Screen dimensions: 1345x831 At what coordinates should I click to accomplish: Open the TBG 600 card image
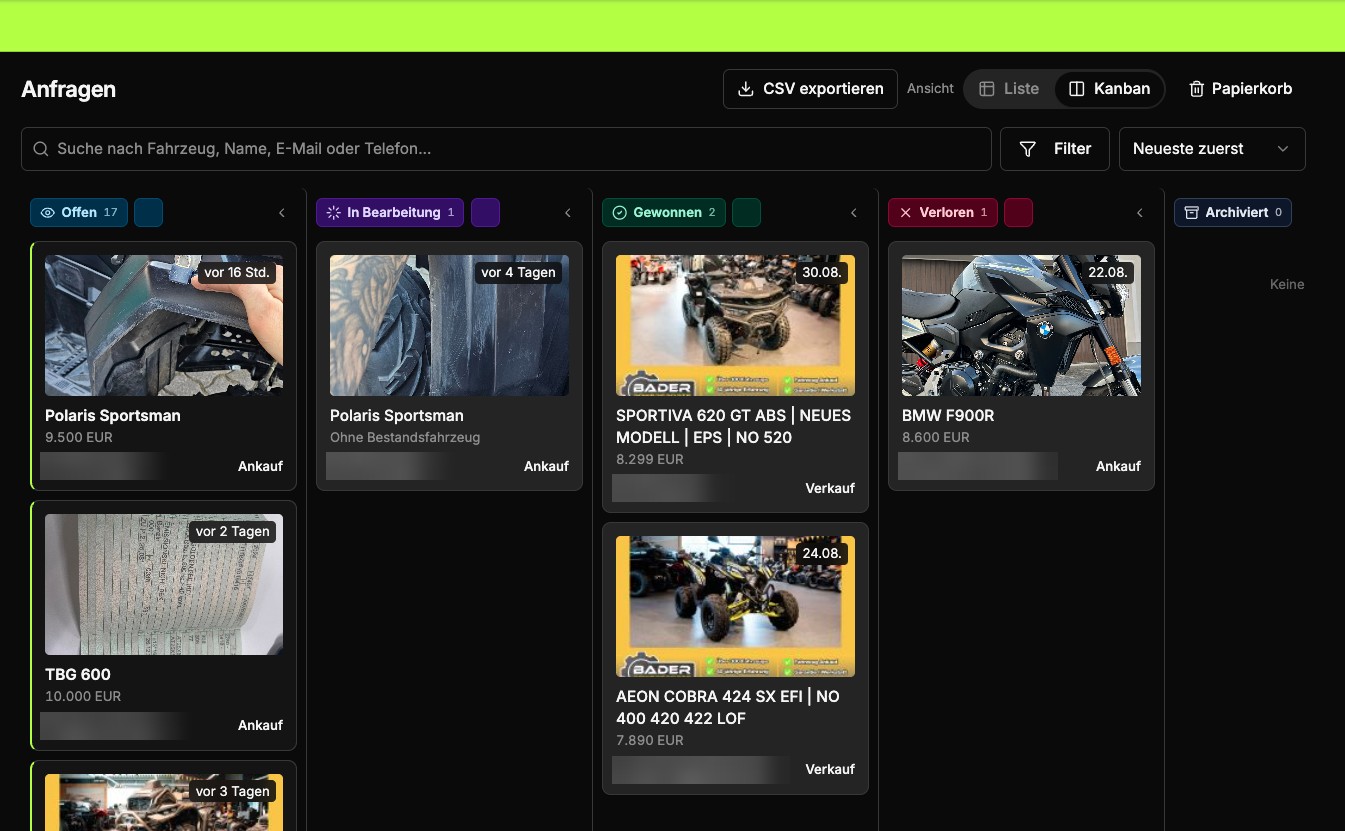(164, 585)
